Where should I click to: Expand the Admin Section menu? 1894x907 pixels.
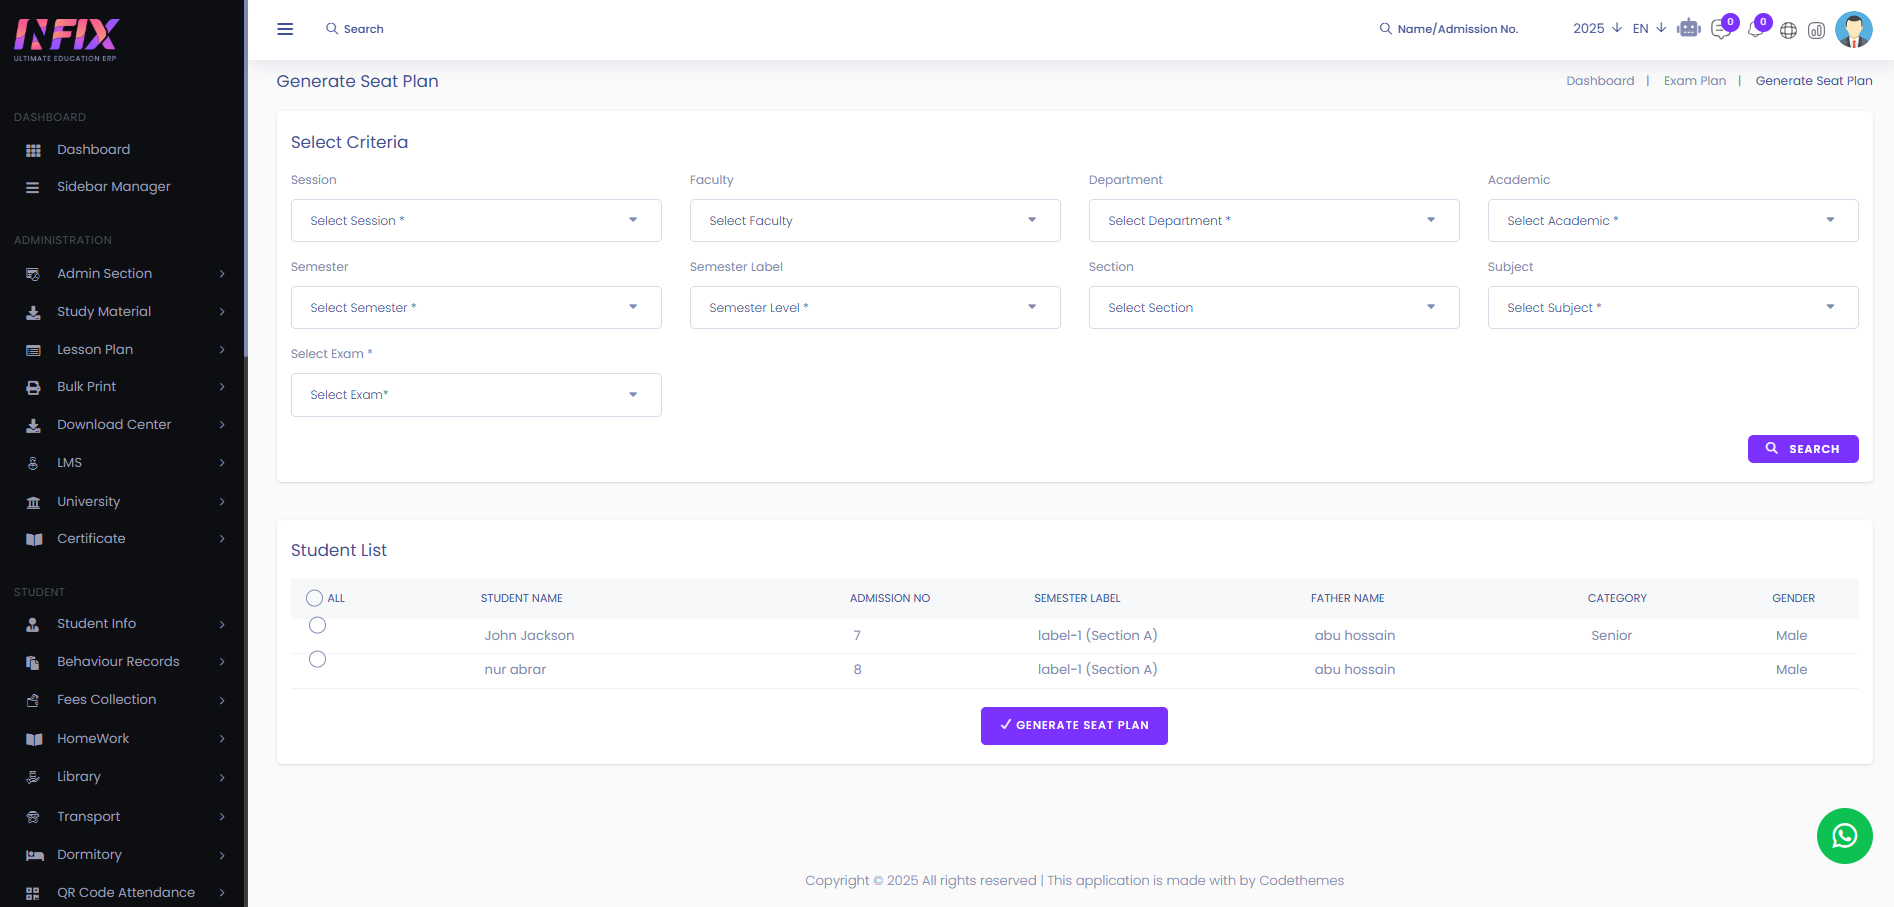pos(122,274)
